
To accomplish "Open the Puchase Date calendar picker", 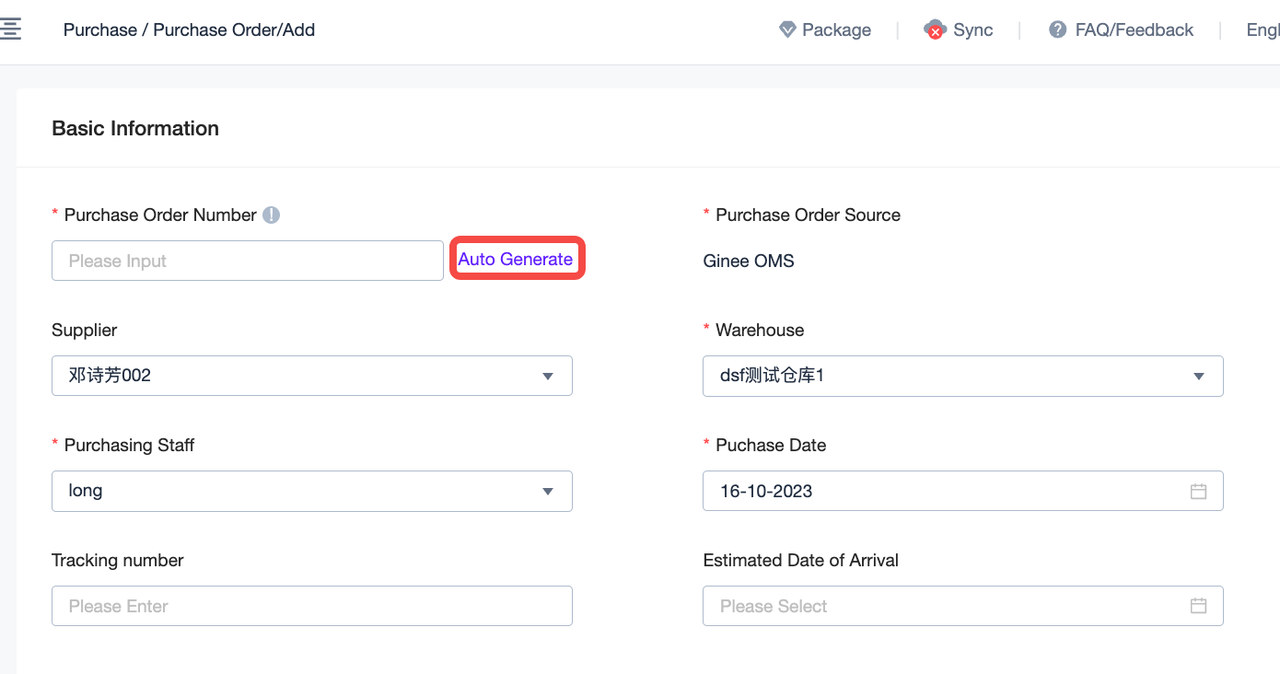I will tap(1198, 490).
